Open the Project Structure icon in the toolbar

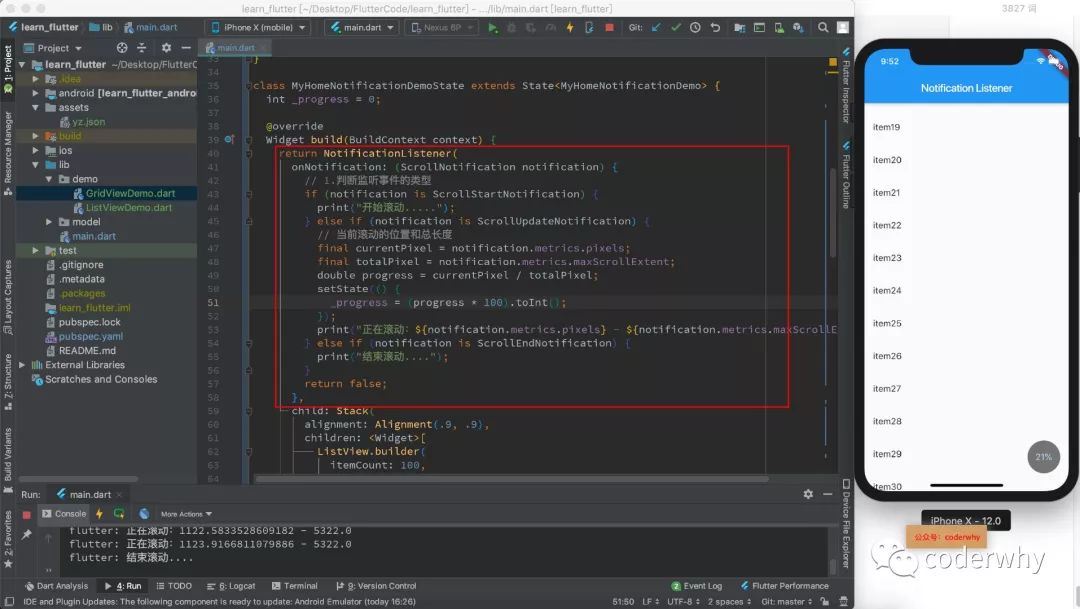click(739, 28)
